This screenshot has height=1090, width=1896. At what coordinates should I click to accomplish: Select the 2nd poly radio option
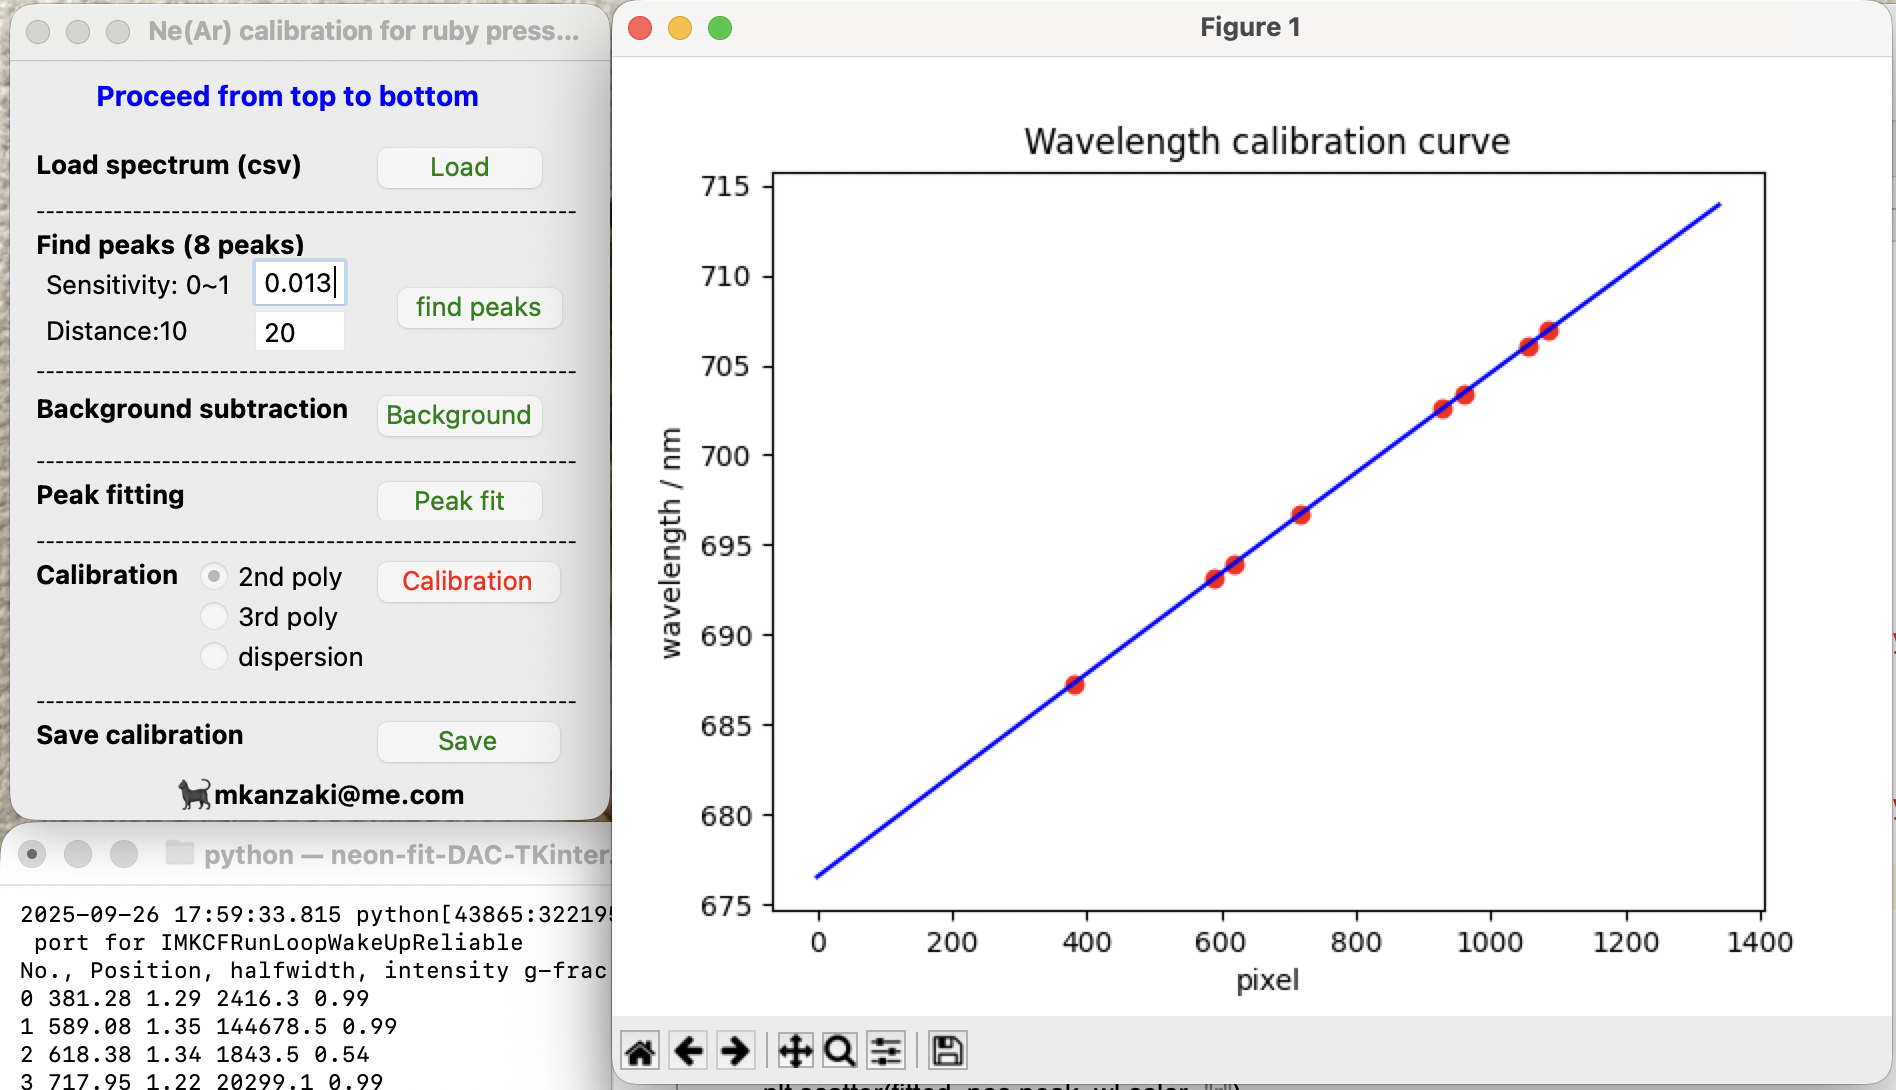(214, 577)
